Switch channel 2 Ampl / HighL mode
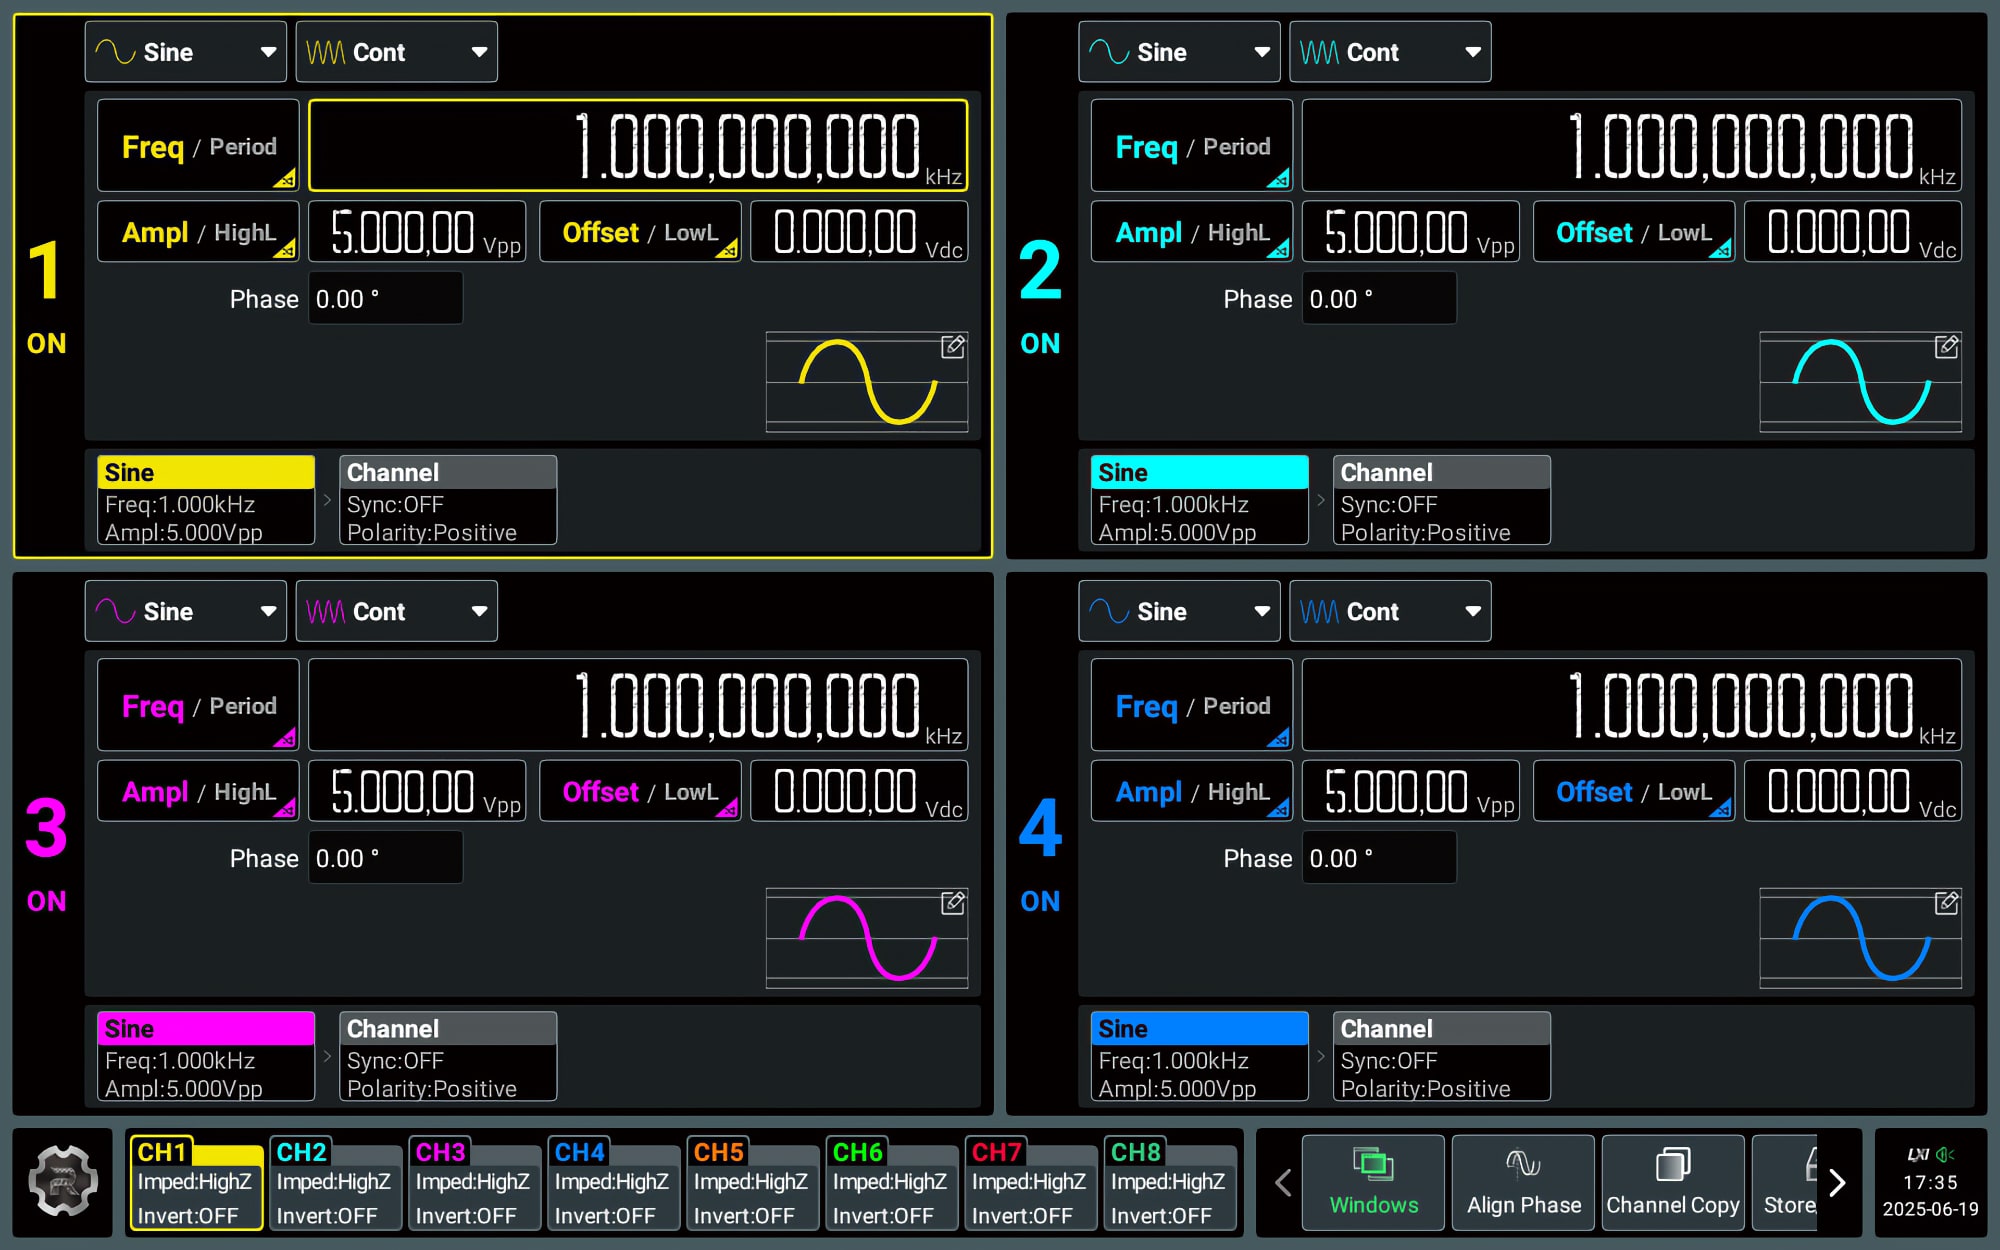Image resolution: width=2000 pixels, height=1250 pixels. tap(1191, 232)
